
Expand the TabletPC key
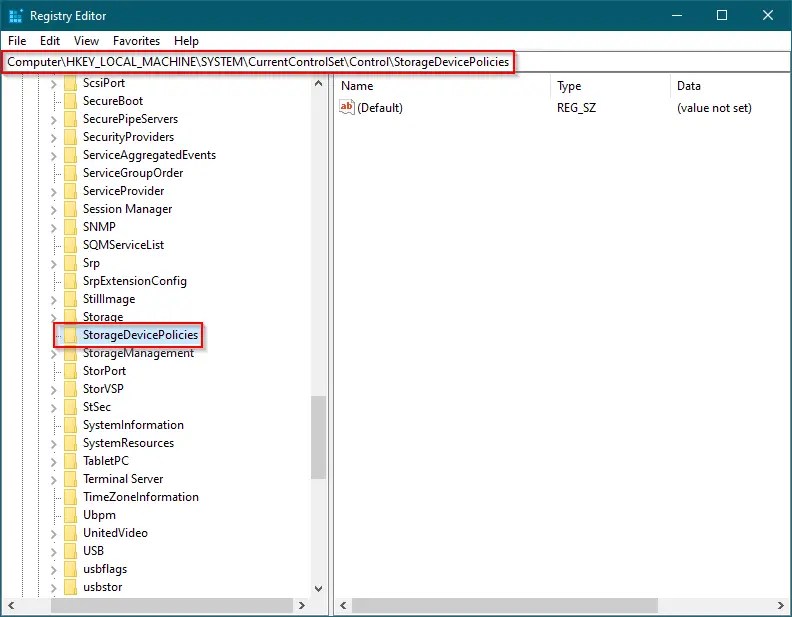[x=54, y=461]
